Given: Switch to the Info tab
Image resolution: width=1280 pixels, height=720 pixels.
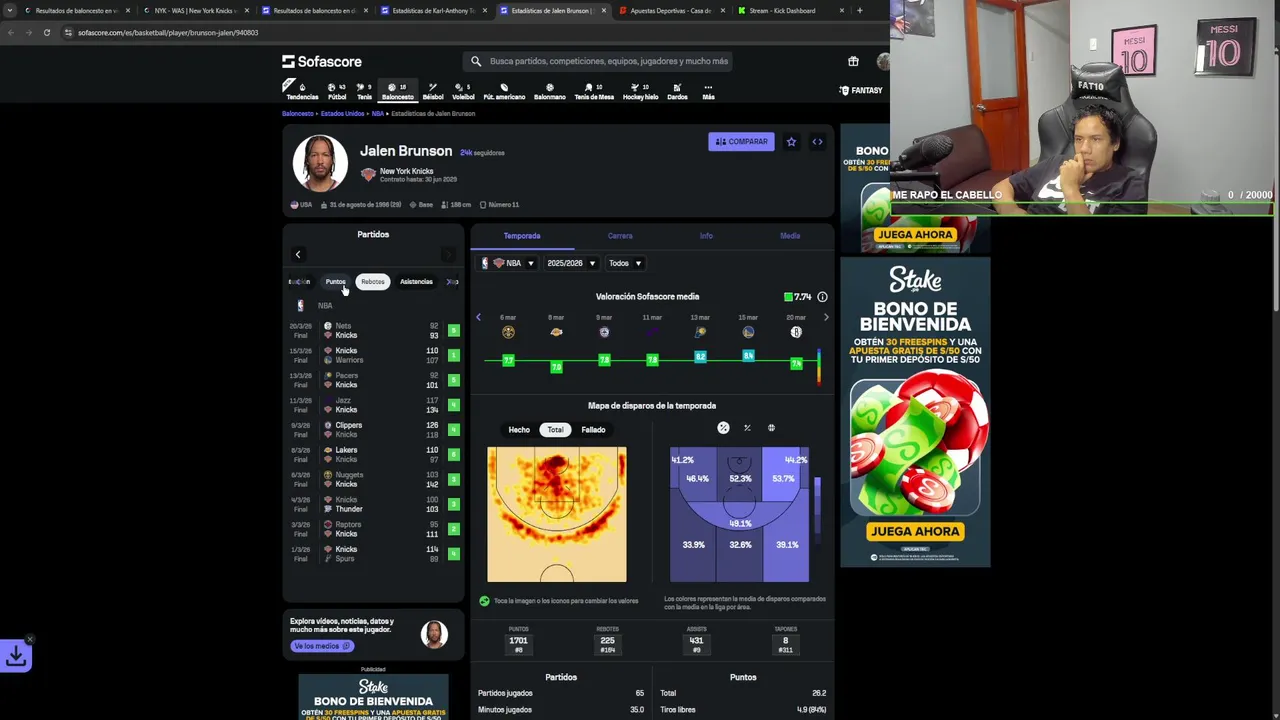Looking at the screenshot, I should [706, 236].
